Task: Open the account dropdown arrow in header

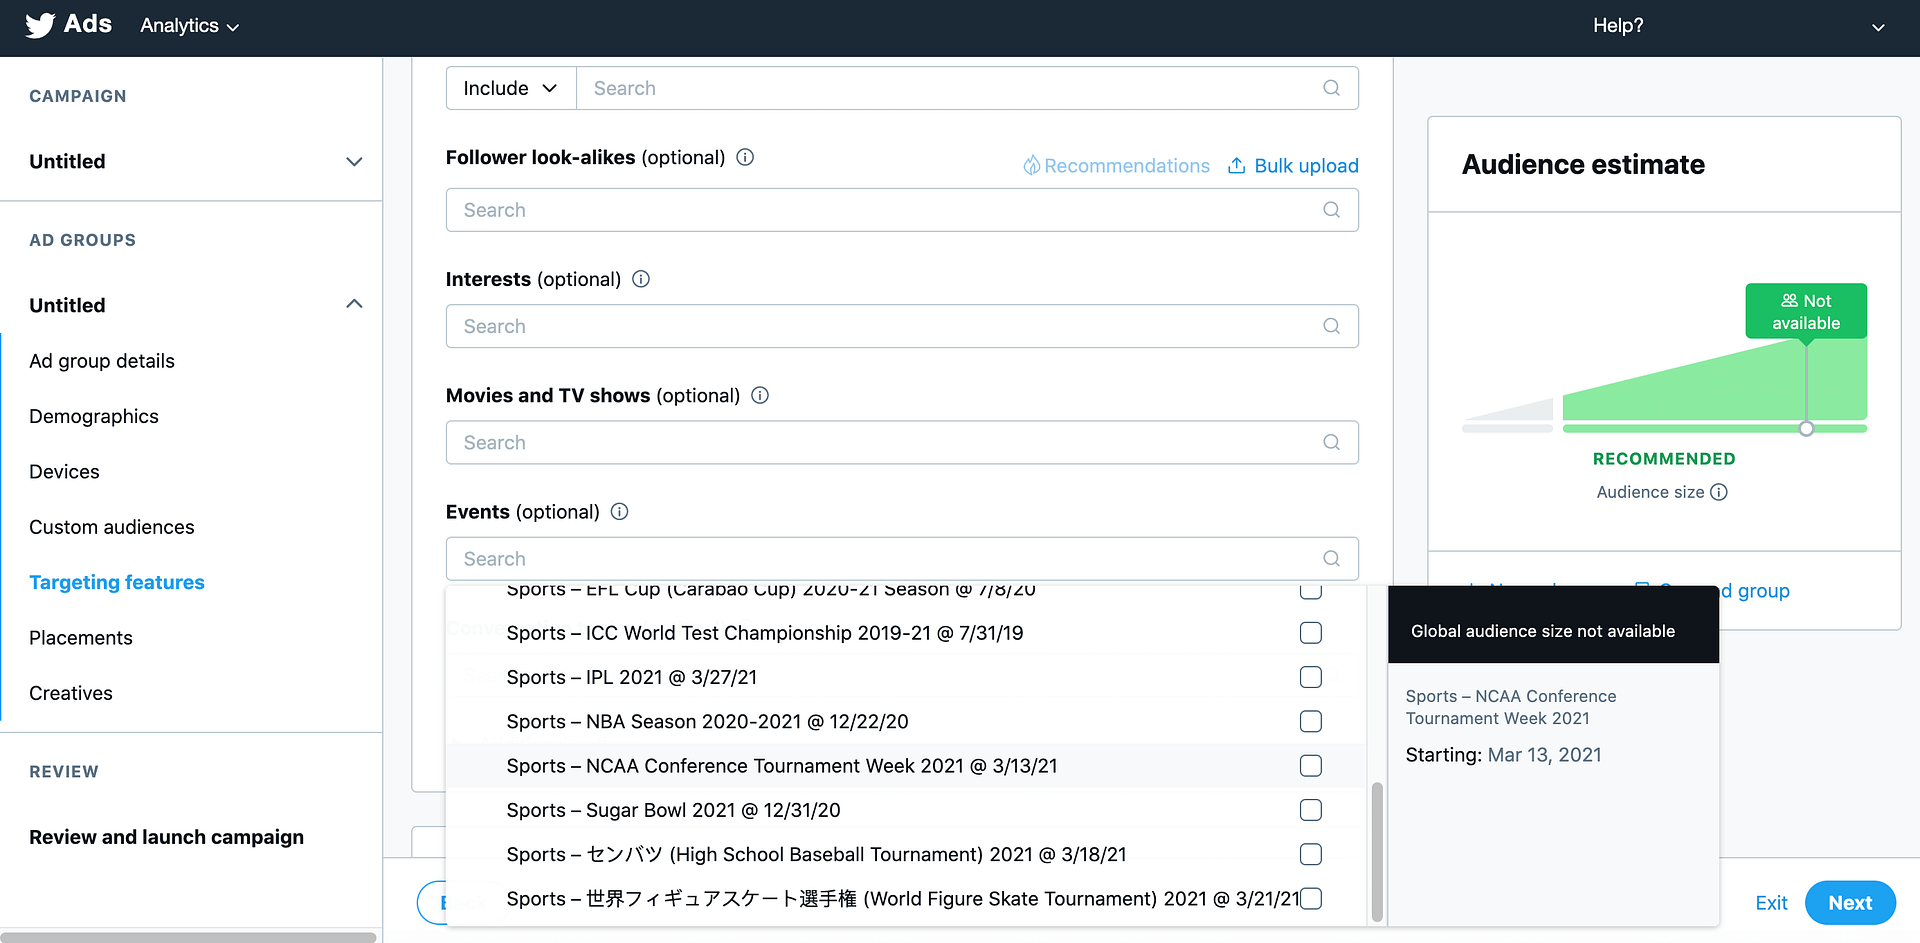Action: point(1878,27)
